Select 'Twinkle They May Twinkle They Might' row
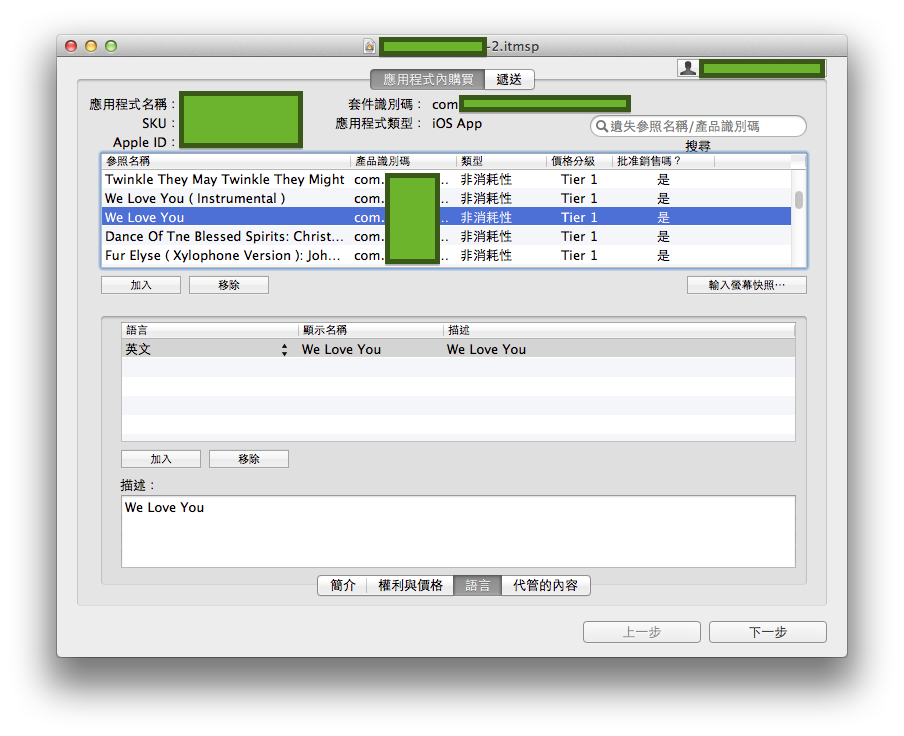The height and width of the screenshot is (736, 904). click(x=225, y=180)
